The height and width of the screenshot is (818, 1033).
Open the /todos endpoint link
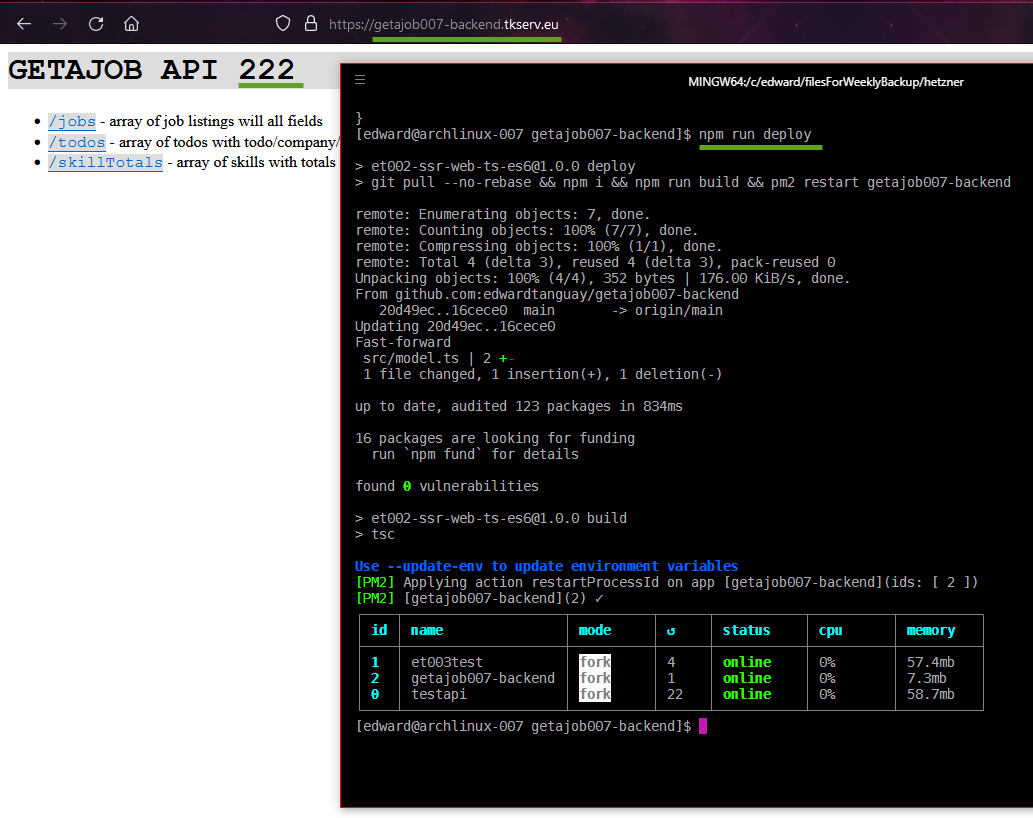point(76,142)
